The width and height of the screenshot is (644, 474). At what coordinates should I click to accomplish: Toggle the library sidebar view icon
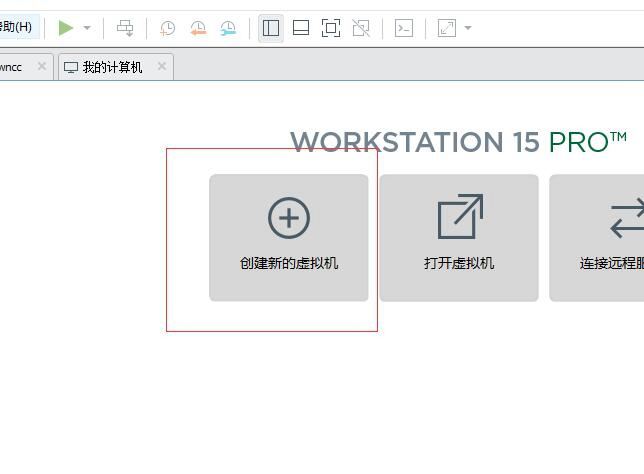click(271, 28)
